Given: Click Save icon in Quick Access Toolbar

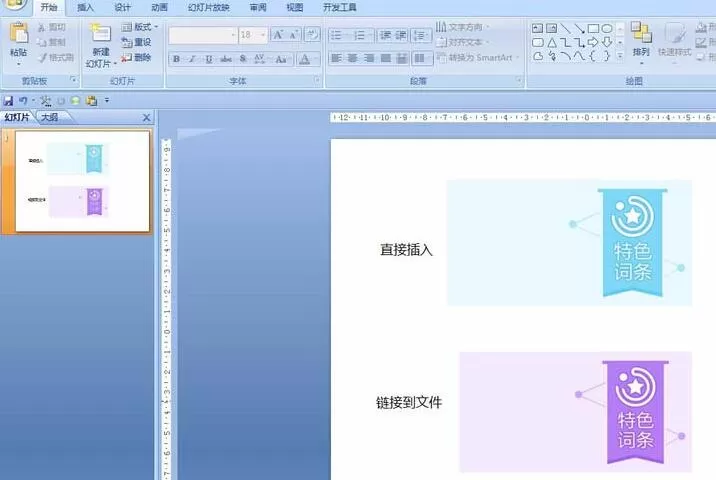Looking at the screenshot, I should tap(8, 100).
